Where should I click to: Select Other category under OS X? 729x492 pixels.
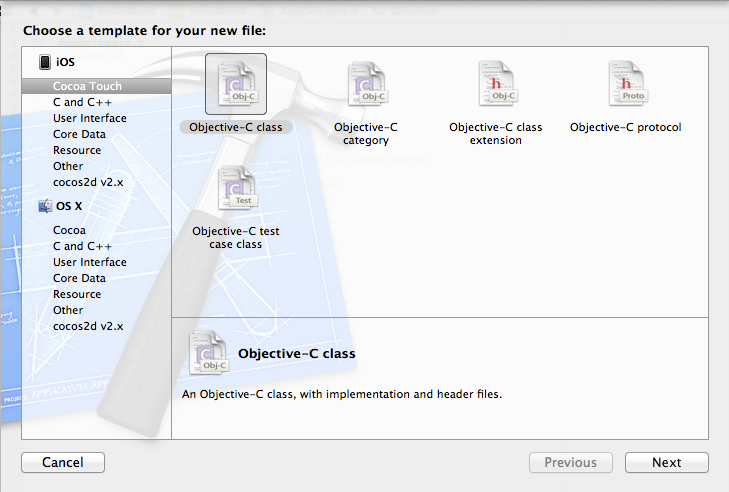pos(68,310)
